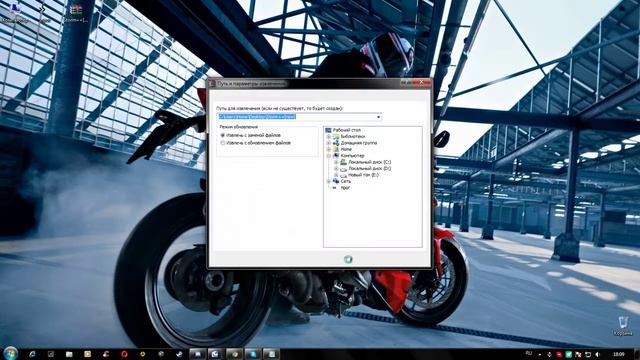640x360 pixels.
Task: Click the Show Desktop button at taskbar end
Action: [x=637, y=354]
